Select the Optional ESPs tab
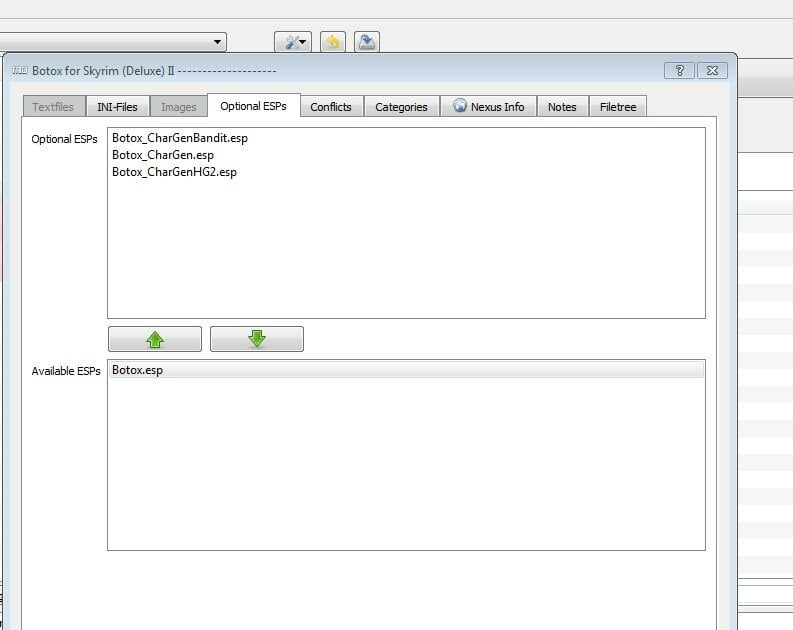 point(253,106)
